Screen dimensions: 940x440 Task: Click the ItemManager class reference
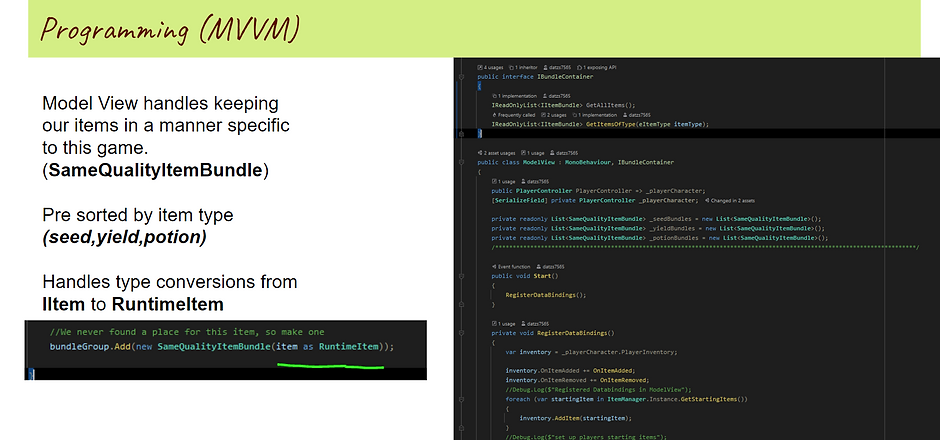click(x=628, y=400)
